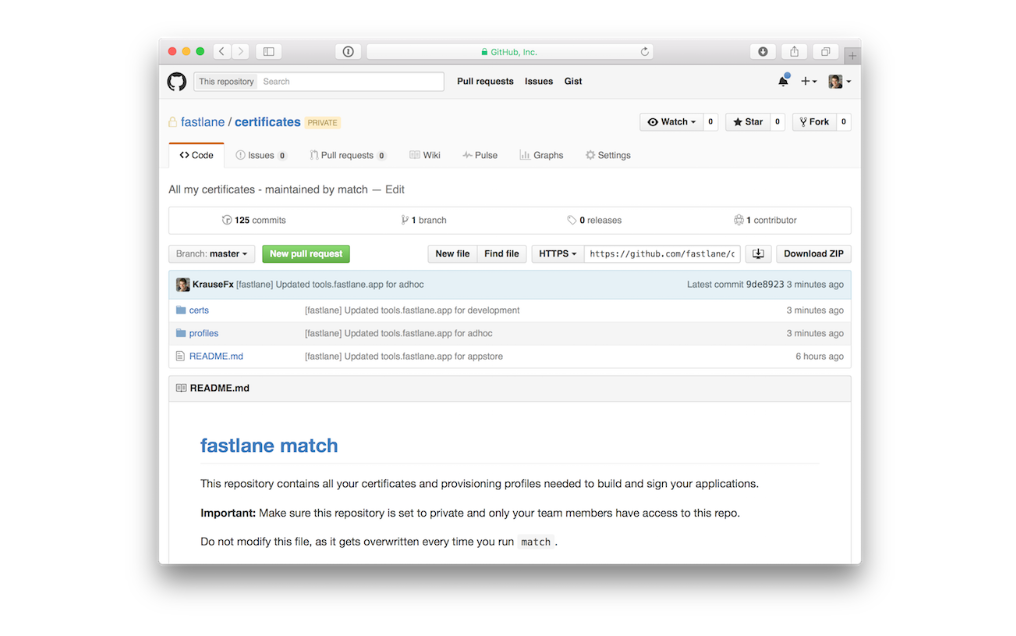Switch to the Issues tab
Viewport: 1016px width, 636px height.
(261, 155)
